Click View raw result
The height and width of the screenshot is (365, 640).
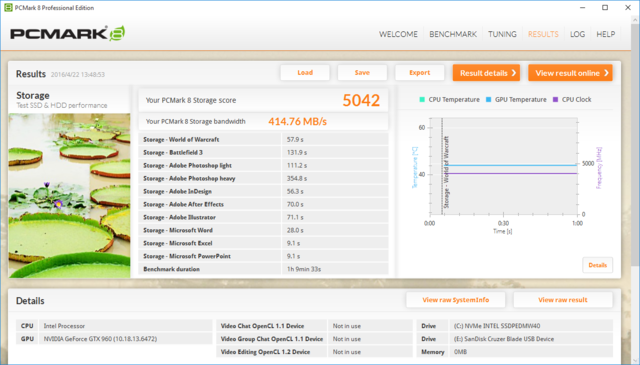(x=563, y=300)
